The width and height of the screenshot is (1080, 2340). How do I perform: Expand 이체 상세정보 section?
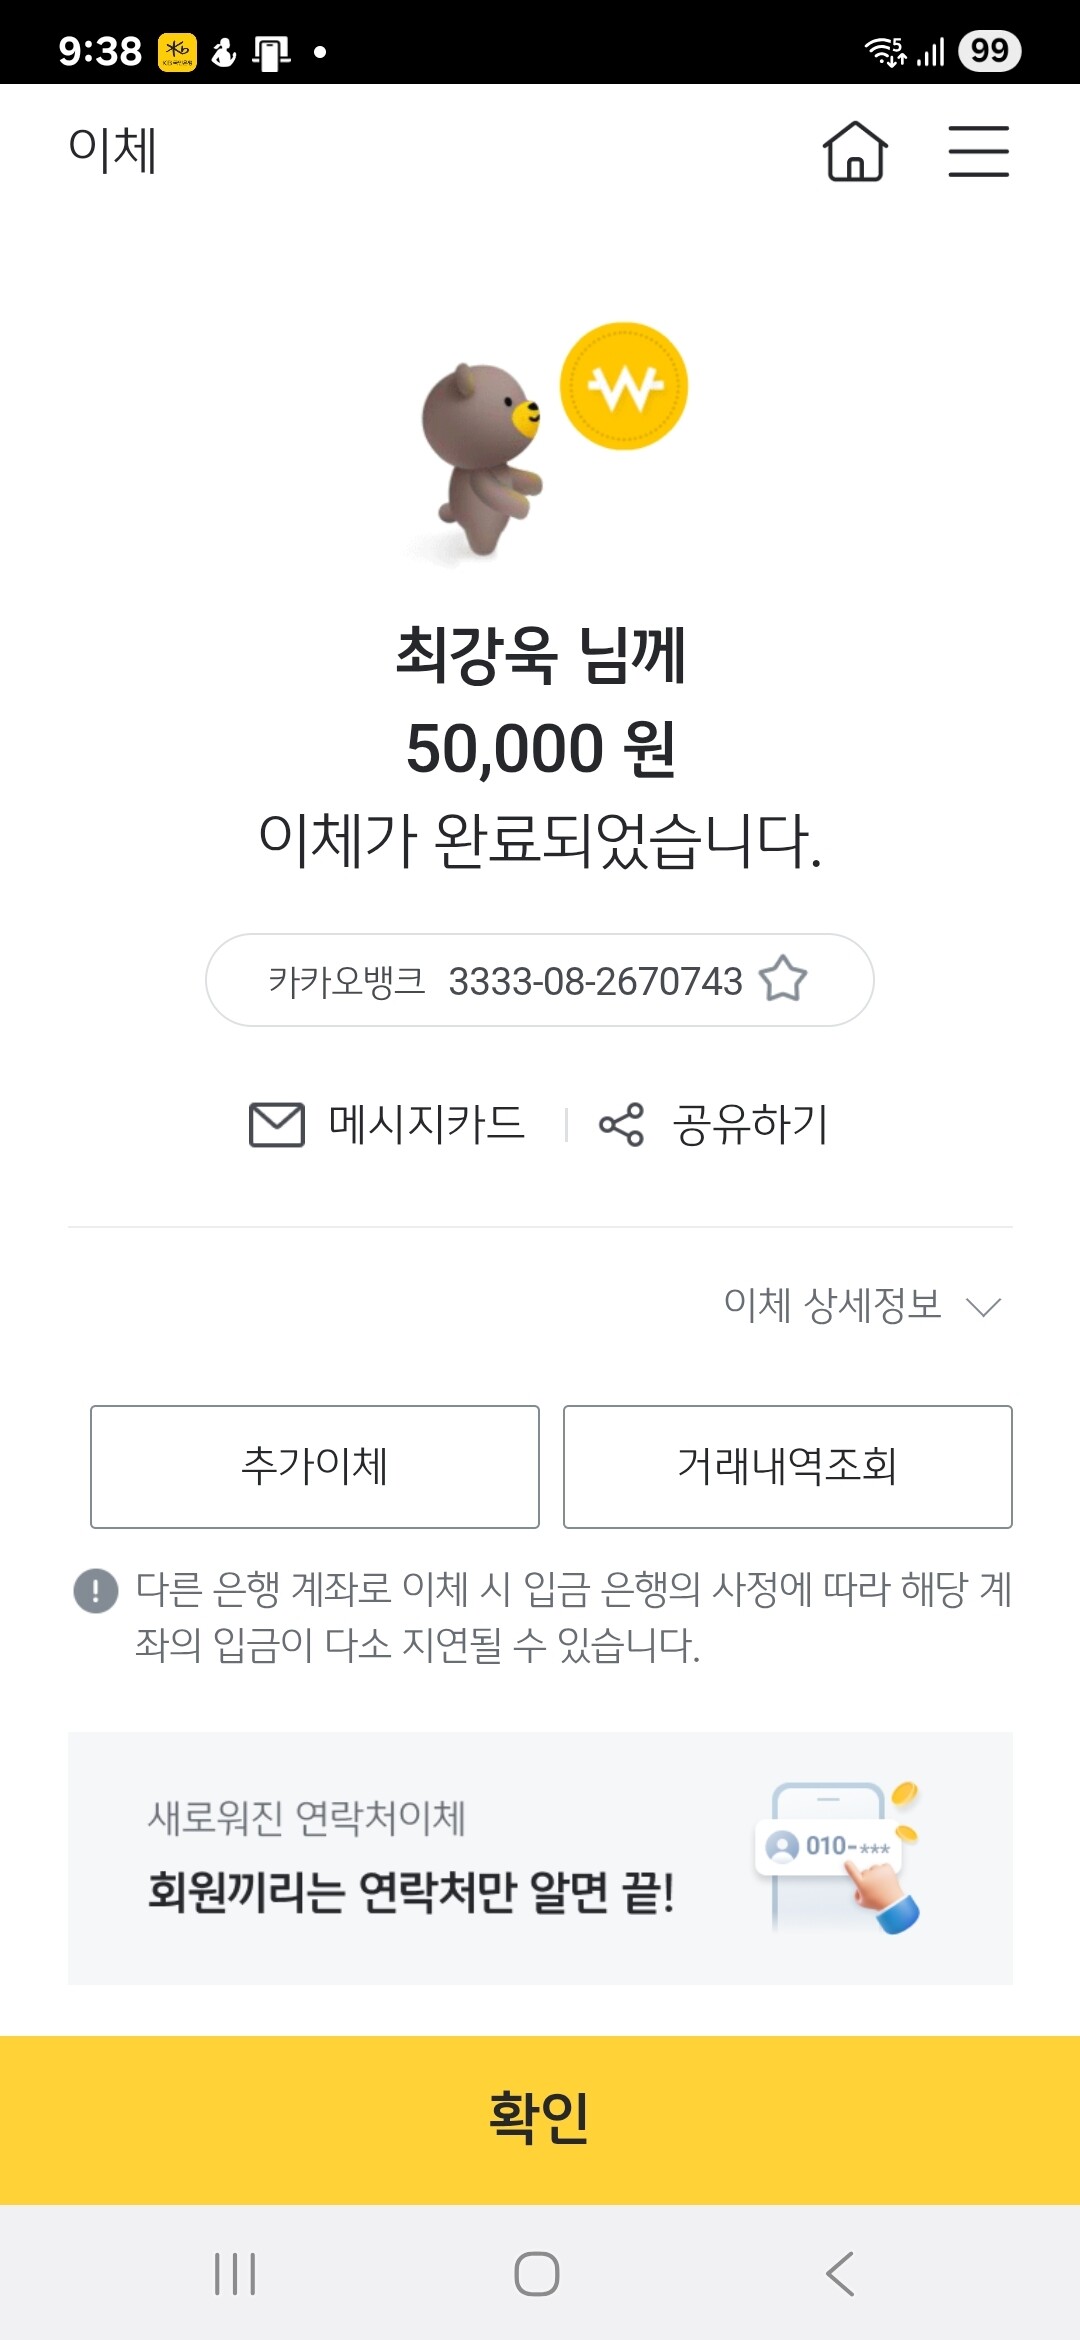click(832, 1305)
